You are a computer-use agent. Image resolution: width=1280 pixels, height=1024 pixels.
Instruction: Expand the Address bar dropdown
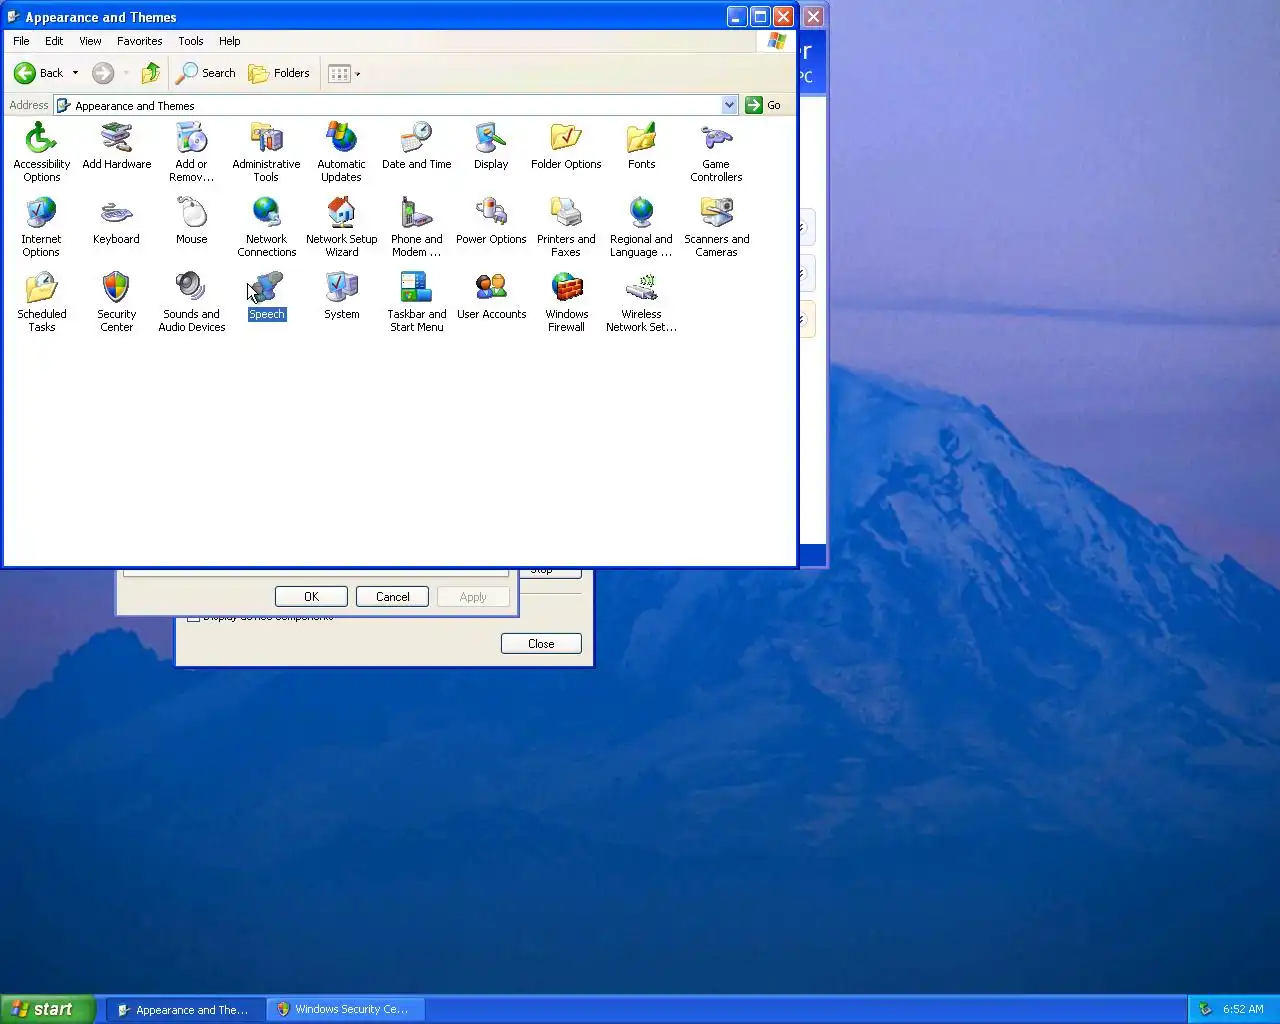click(729, 105)
